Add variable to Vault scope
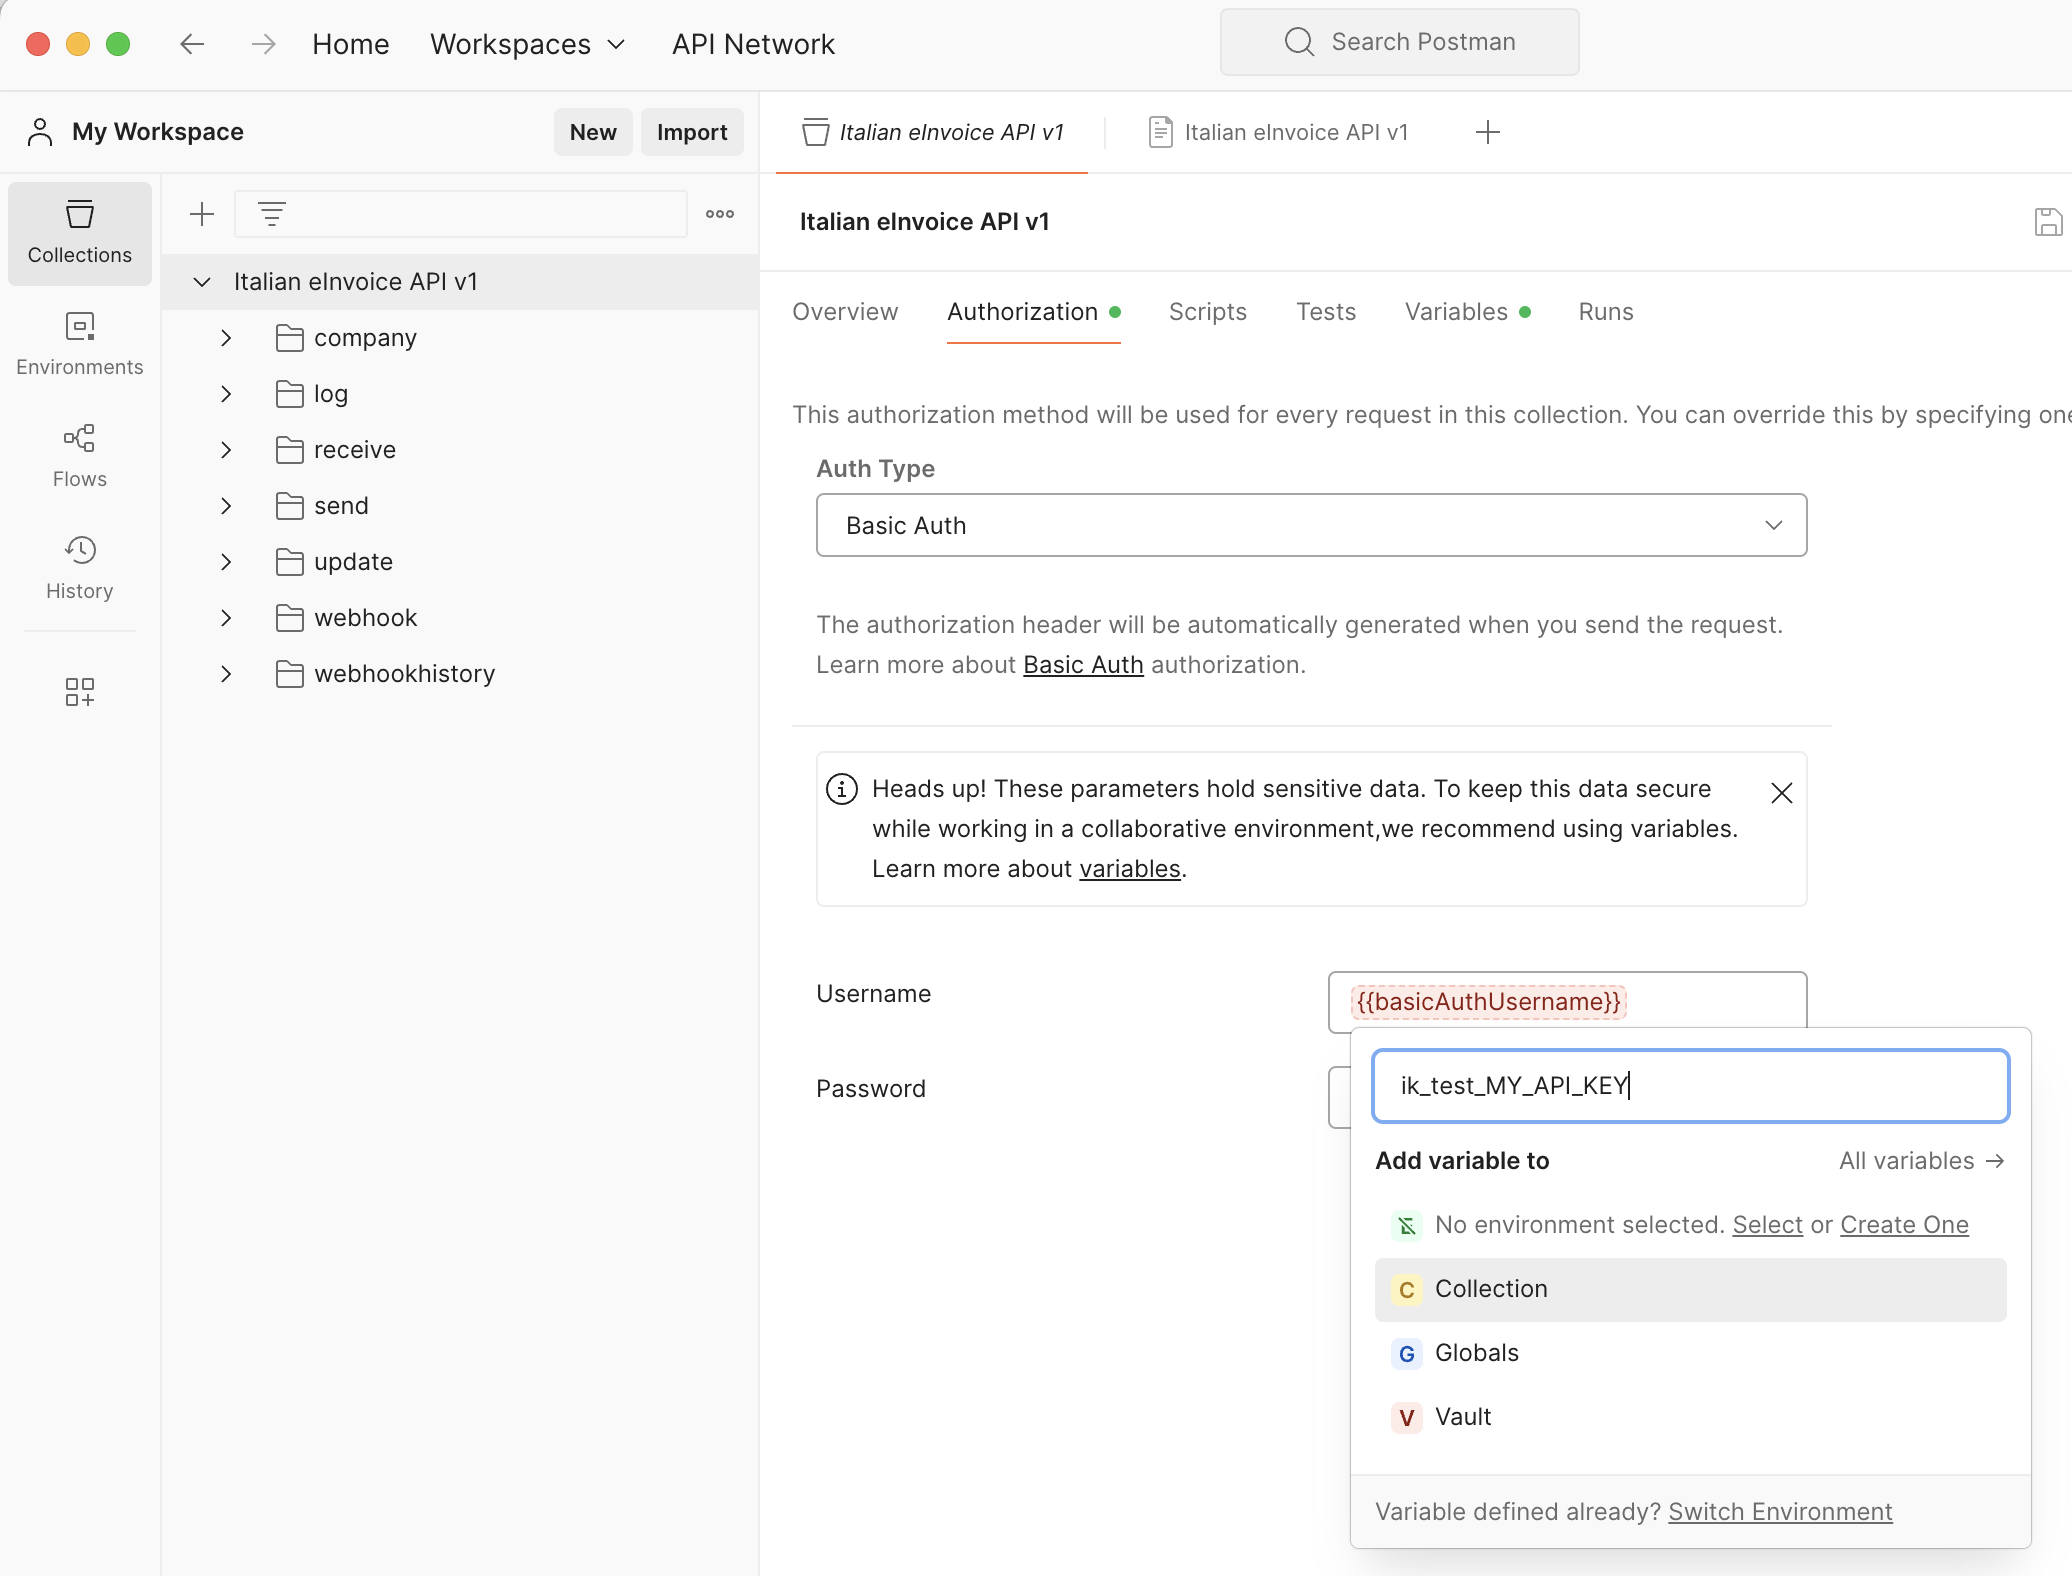Image resolution: width=2072 pixels, height=1576 pixels. [x=1690, y=1417]
